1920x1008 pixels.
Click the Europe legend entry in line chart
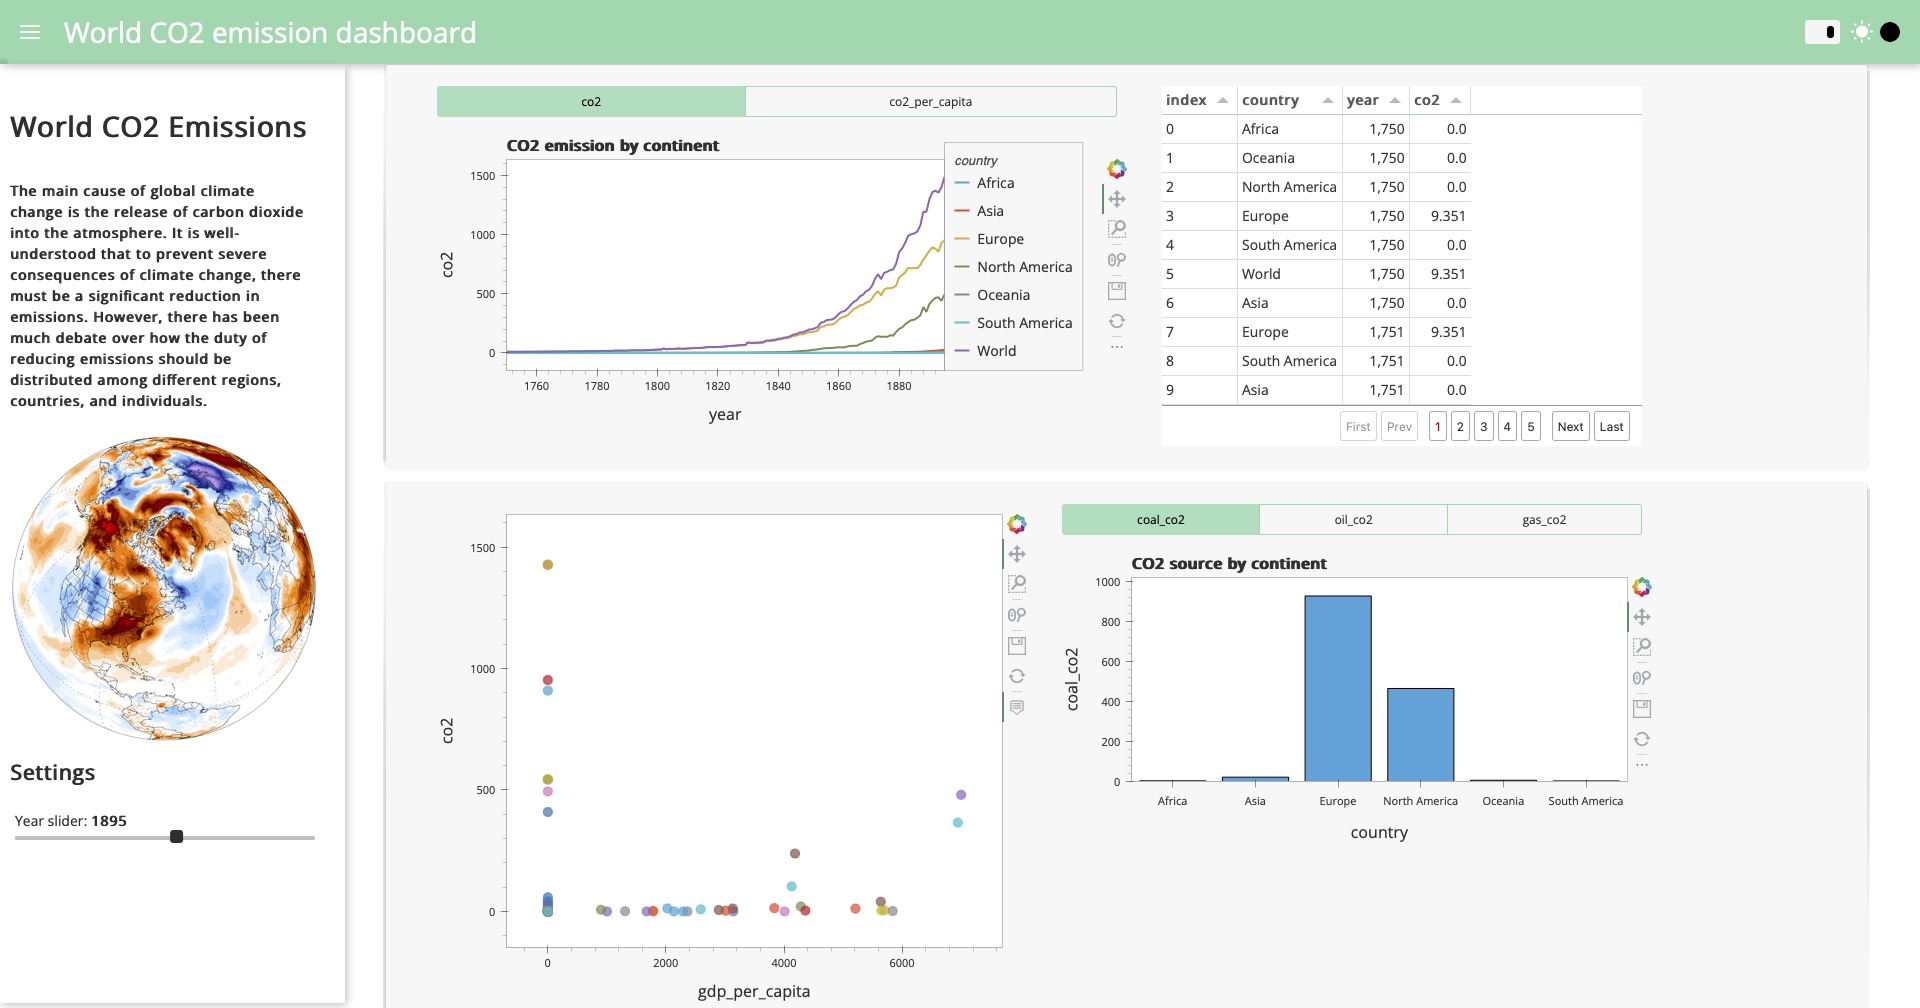pyautogui.click(x=989, y=239)
